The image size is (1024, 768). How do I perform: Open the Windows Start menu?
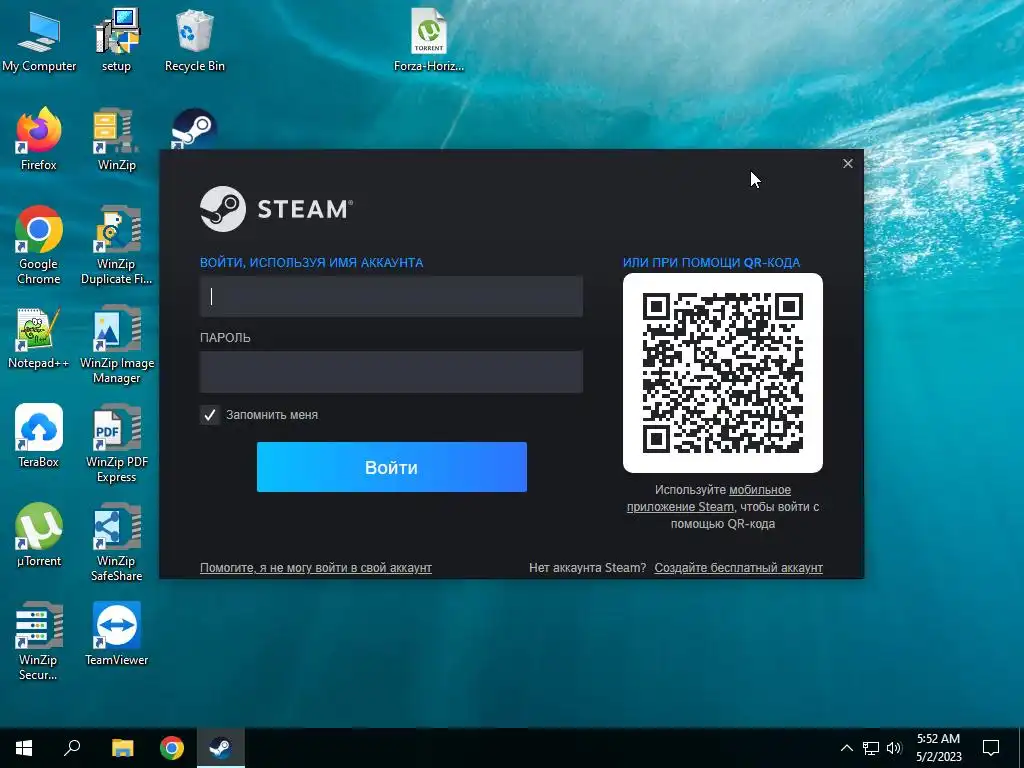(24, 748)
